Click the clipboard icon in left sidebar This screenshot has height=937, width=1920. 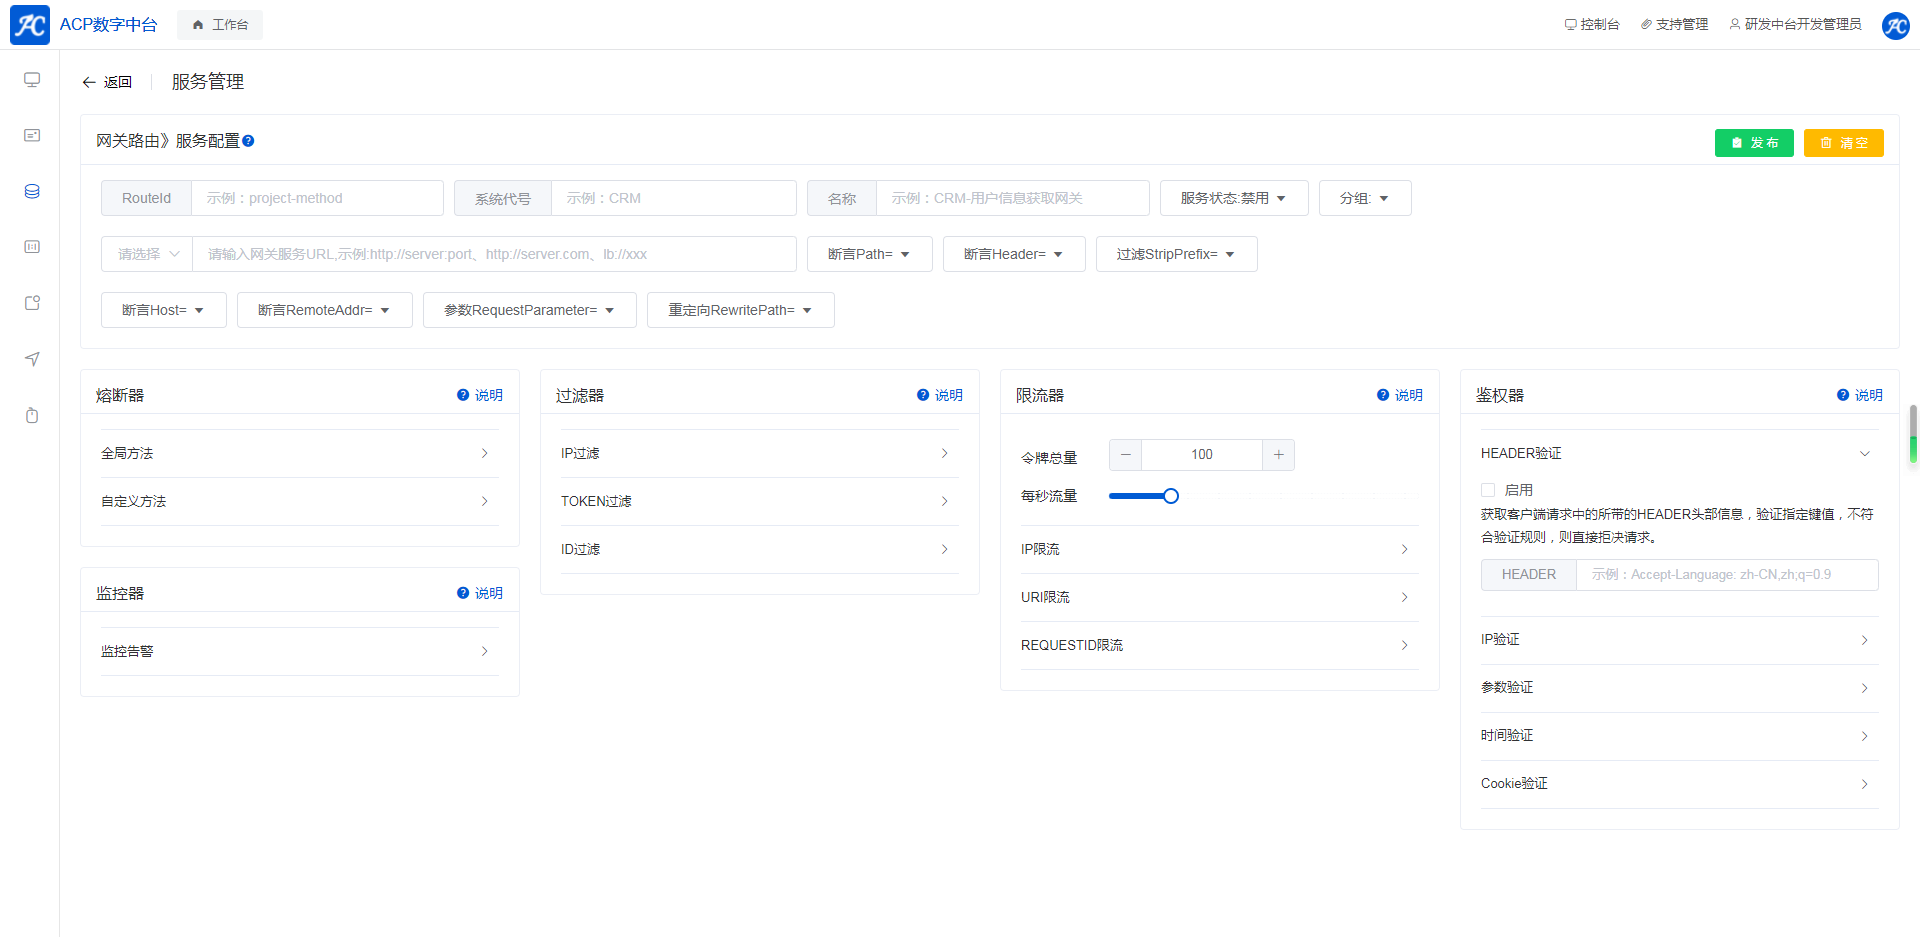[x=32, y=415]
